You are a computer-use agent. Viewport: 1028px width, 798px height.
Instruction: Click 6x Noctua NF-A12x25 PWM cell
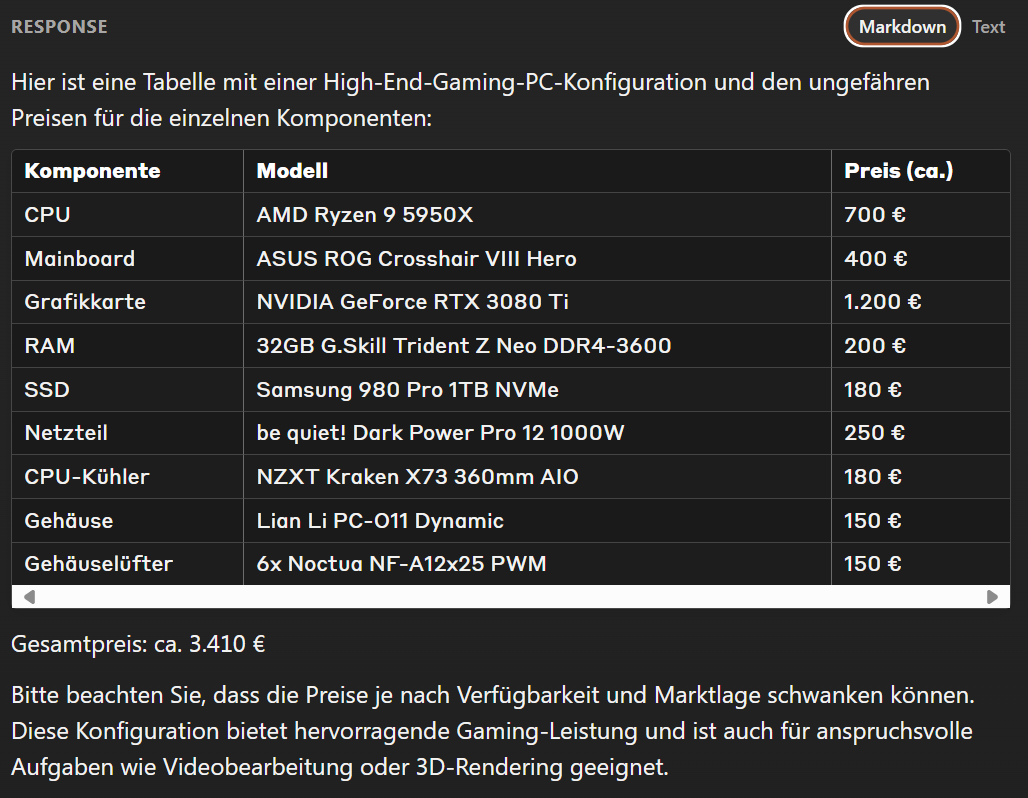pos(537,564)
